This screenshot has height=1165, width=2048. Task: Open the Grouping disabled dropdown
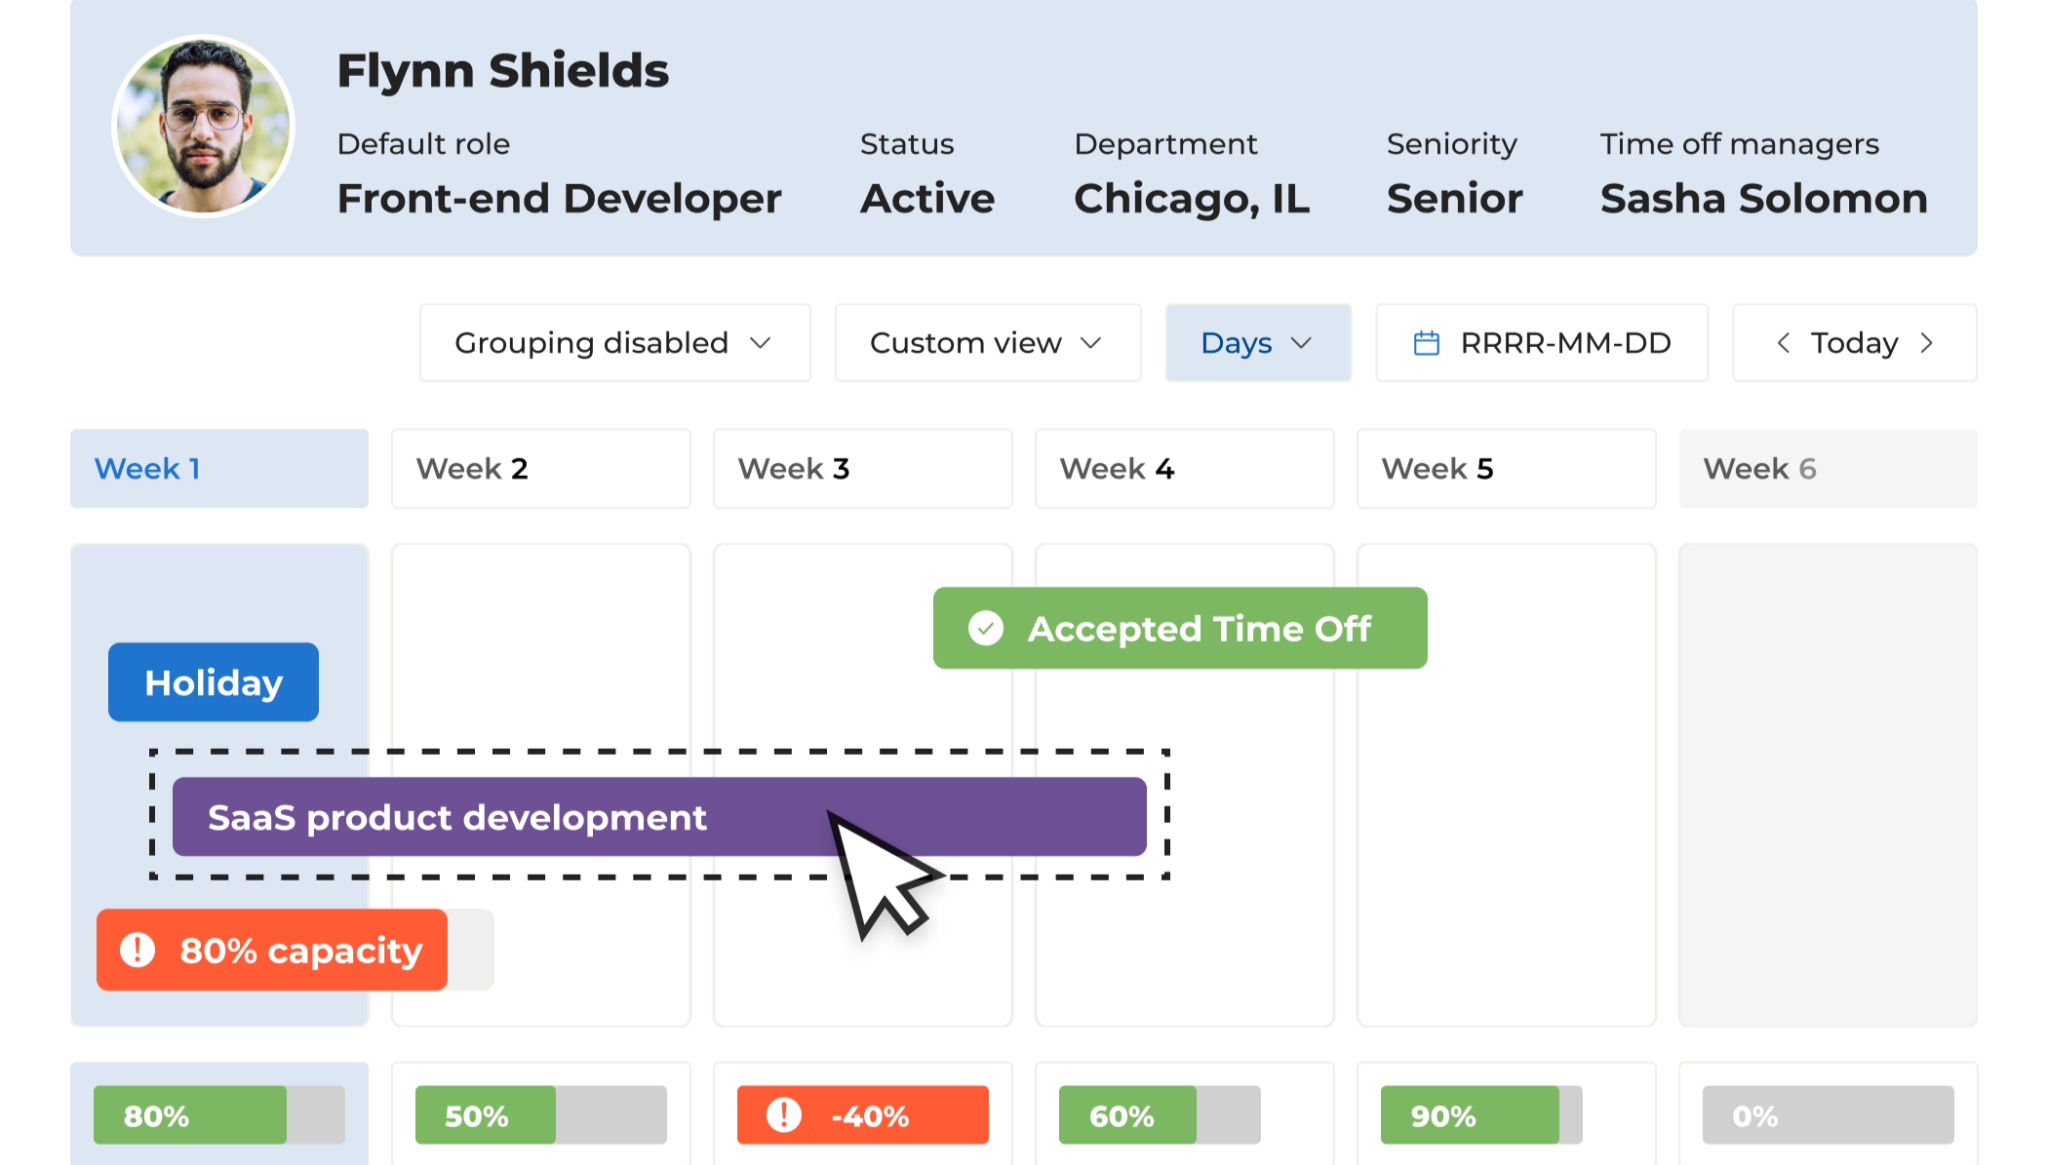614,343
